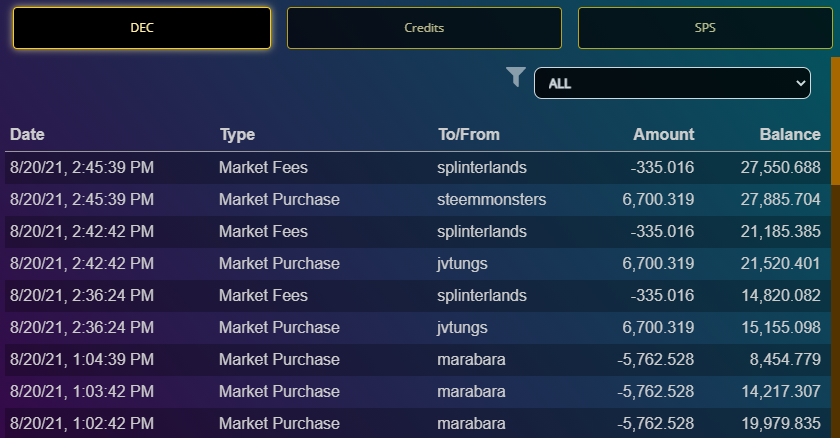Click the Amount column header
The height and width of the screenshot is (438, 840).
tap(664, 134)
